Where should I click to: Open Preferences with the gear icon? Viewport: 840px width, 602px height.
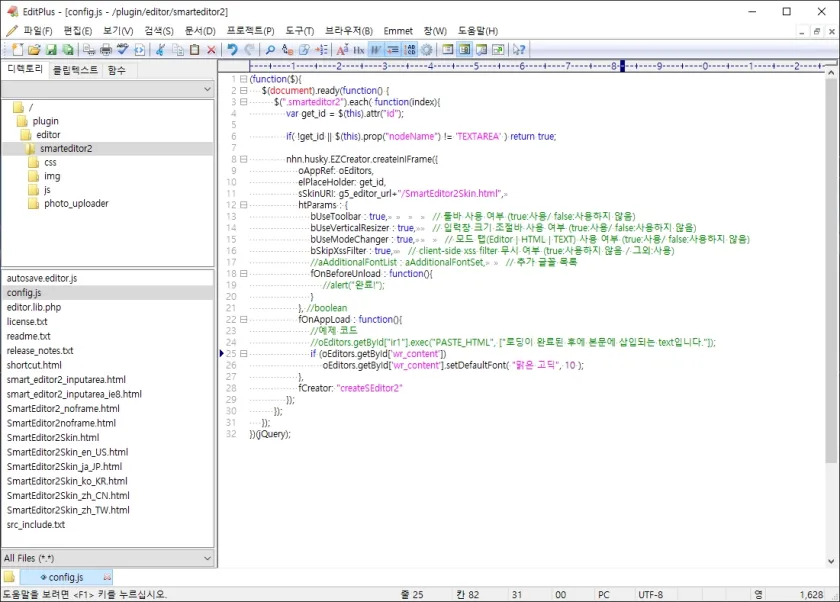[x=426, y=50]
